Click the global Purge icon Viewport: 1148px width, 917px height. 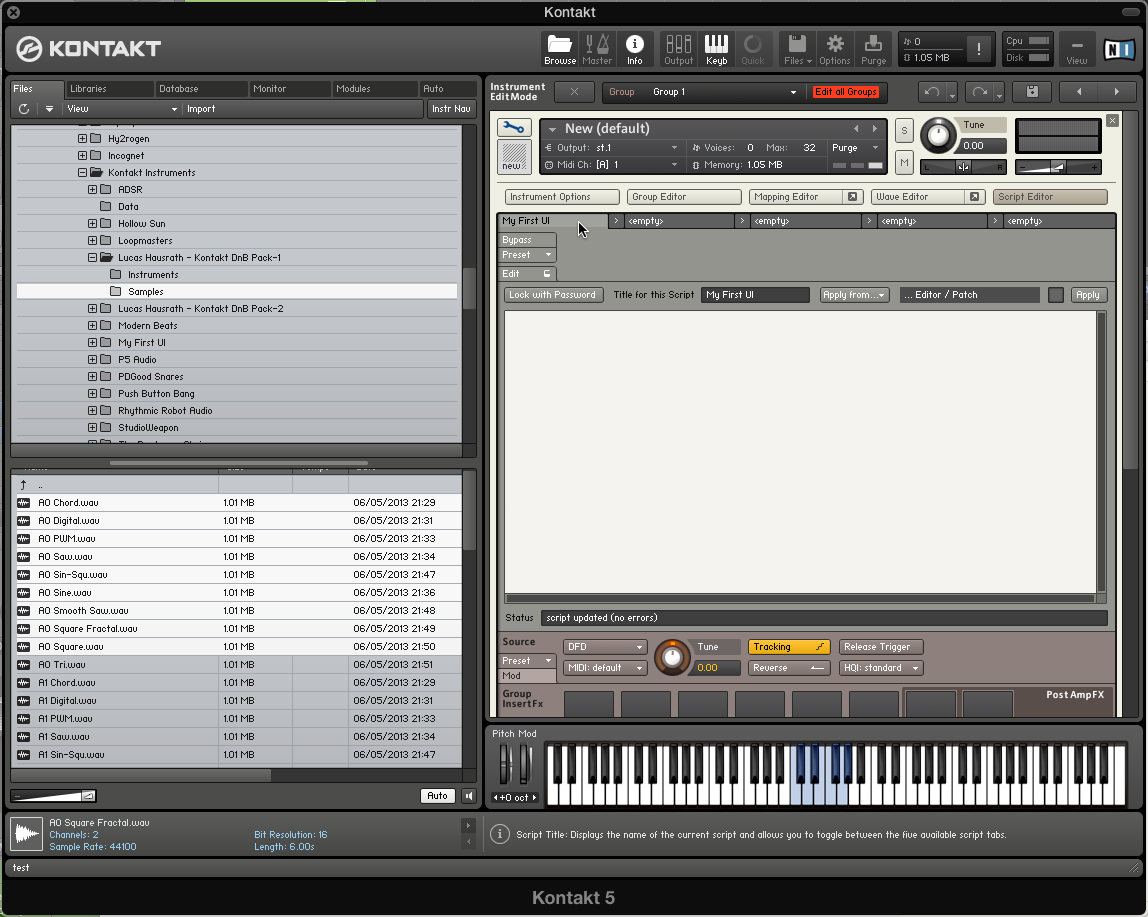click(x=873, y=49)
